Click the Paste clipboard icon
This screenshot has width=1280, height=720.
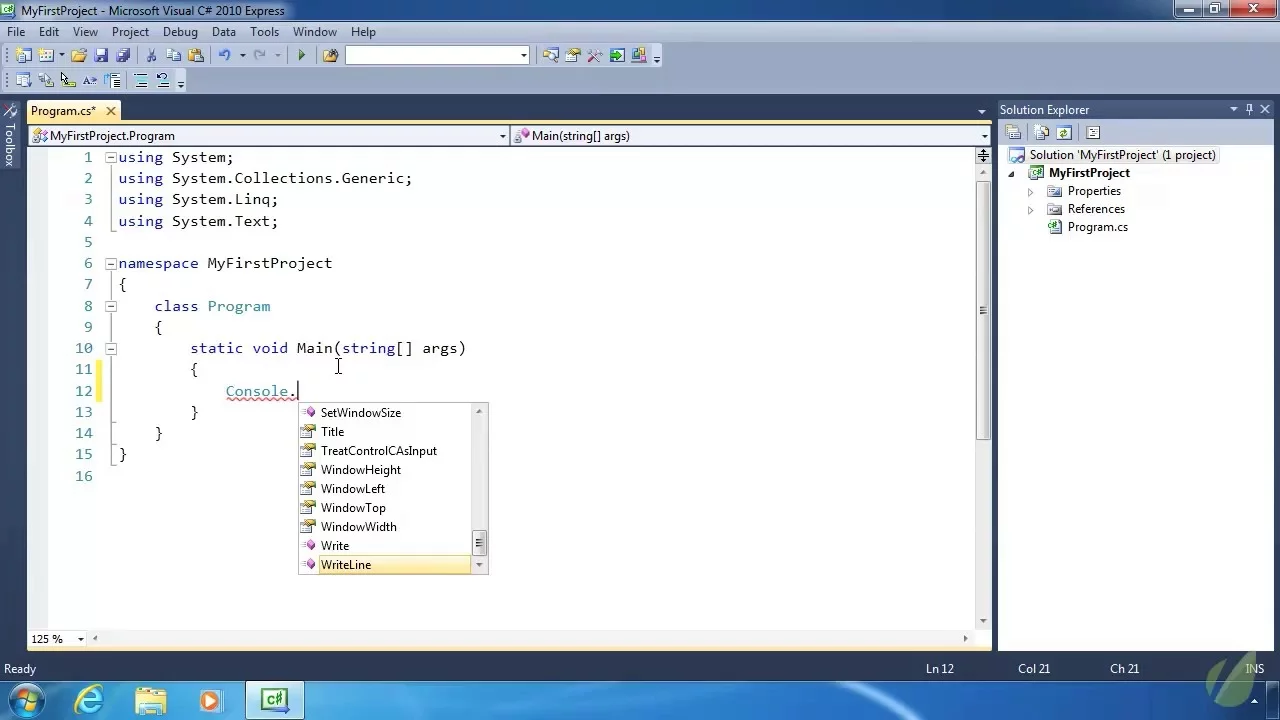[x=196, y=56]
